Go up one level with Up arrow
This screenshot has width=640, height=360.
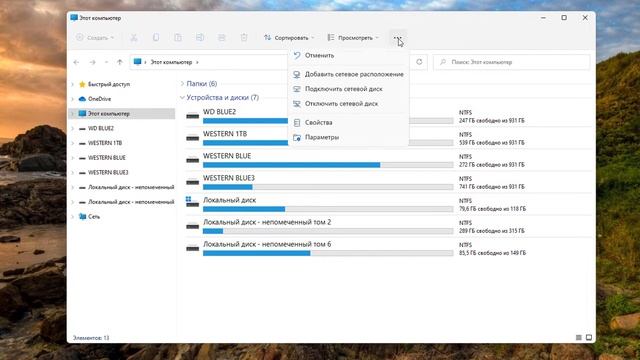(120, 62)
